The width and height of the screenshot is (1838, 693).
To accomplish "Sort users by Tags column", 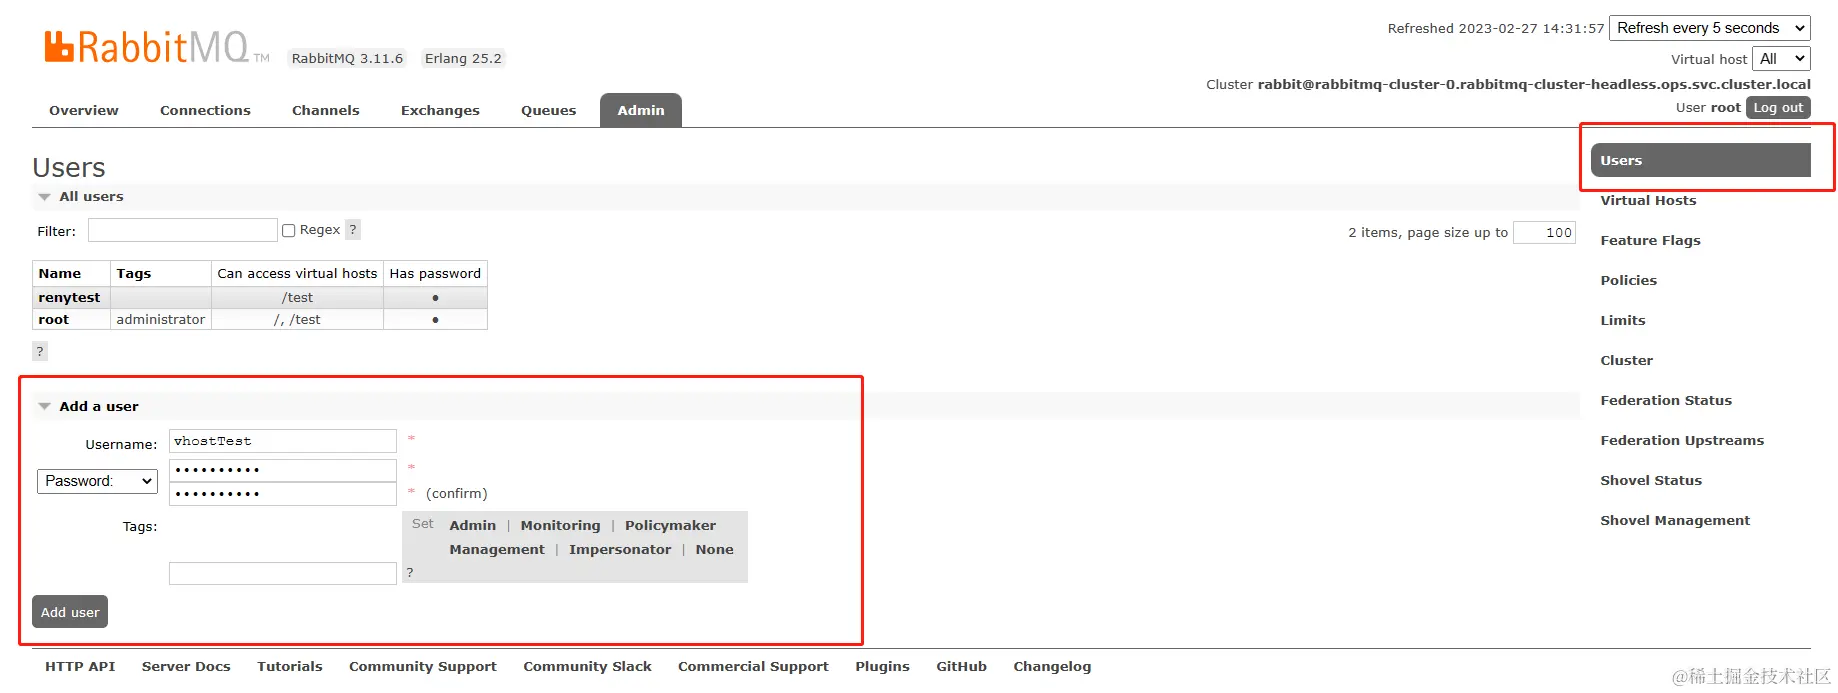I will click(134, 274).
